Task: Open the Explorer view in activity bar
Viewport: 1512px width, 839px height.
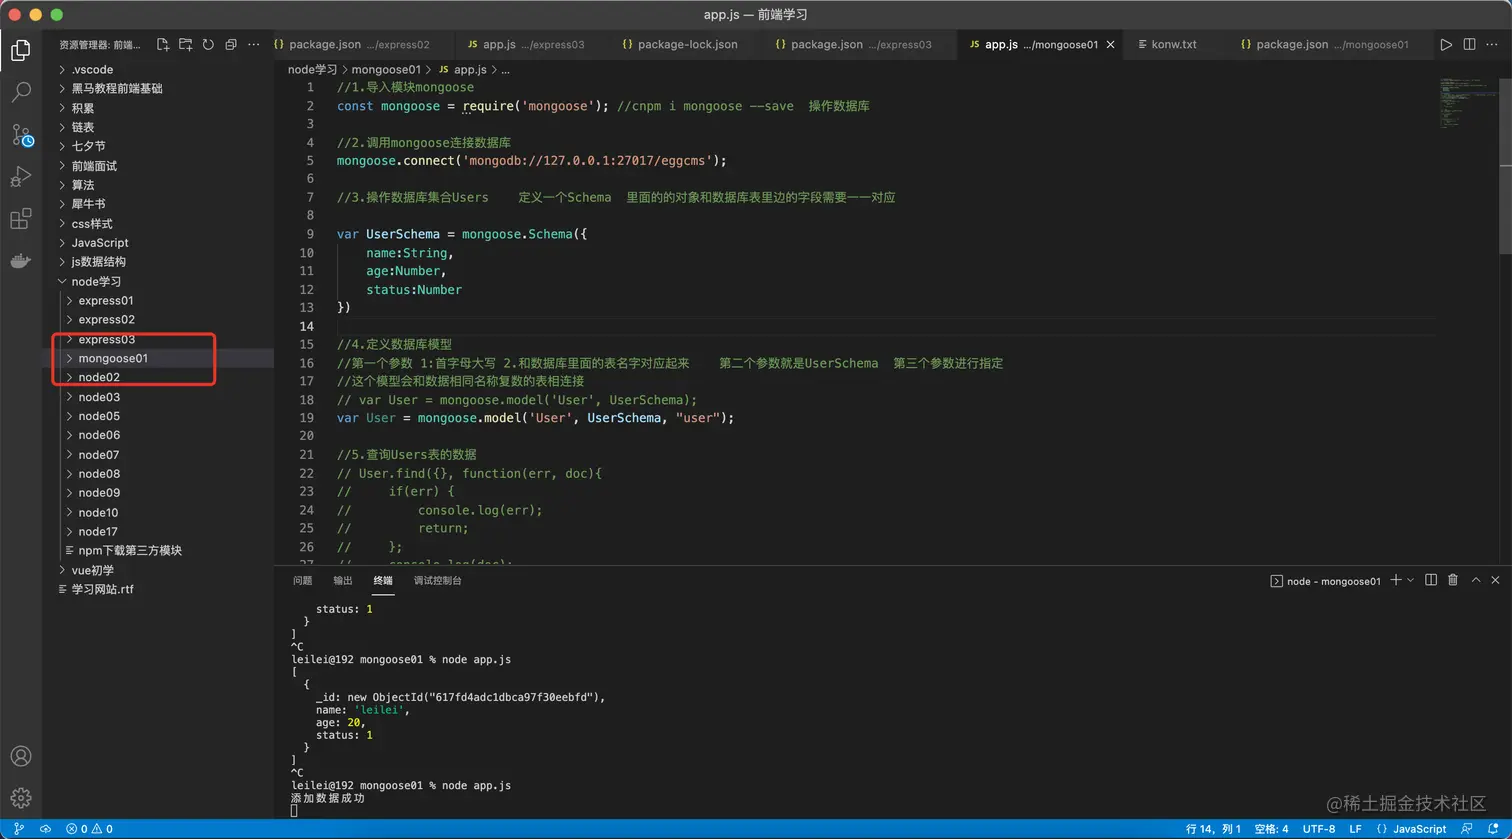Action: coord(20,51)
